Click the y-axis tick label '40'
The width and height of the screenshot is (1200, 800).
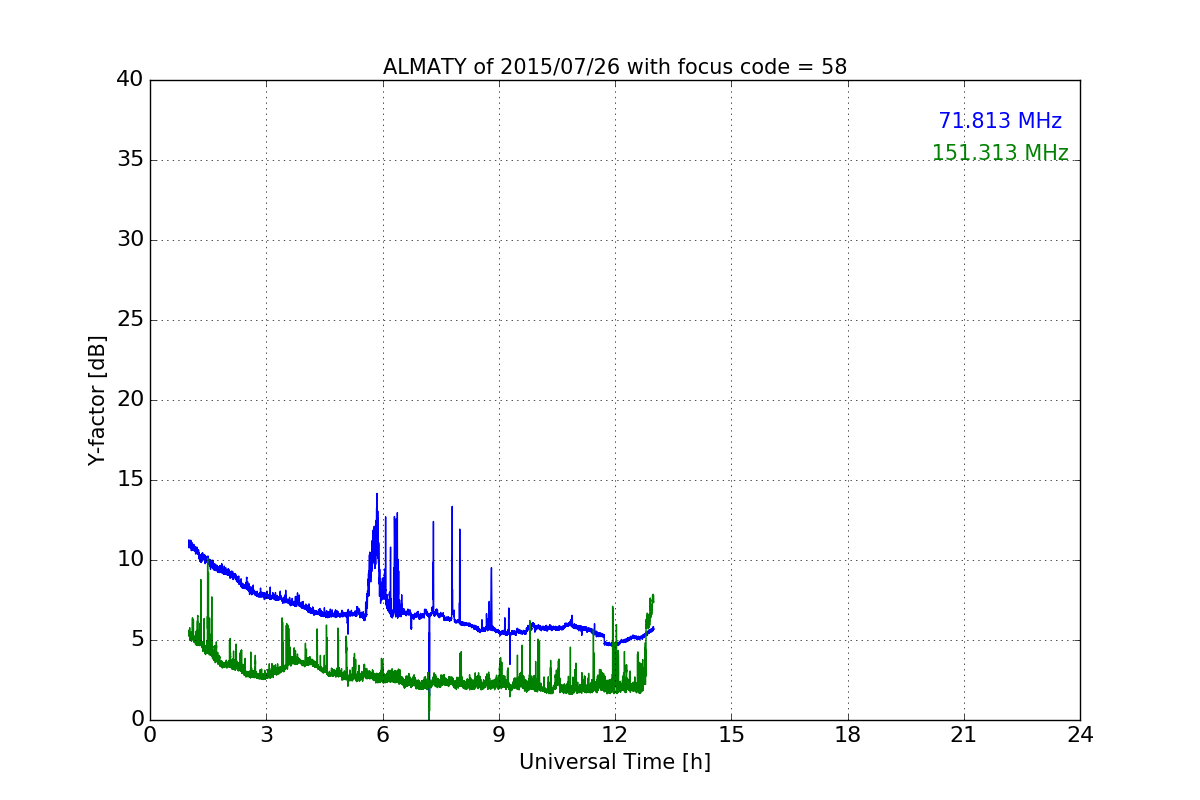[x=130, y=80]
